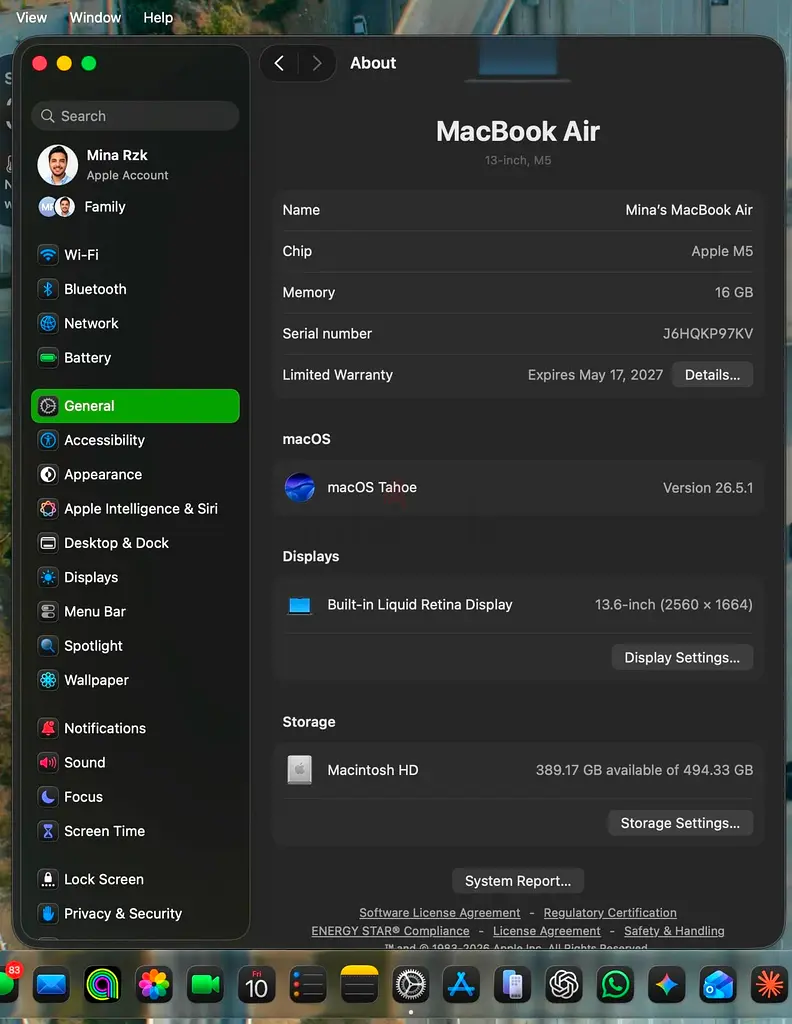This screenshot has width=792, height=1024.
Task: Open Mail from the Dock
Action: click(x=51, y=984)
